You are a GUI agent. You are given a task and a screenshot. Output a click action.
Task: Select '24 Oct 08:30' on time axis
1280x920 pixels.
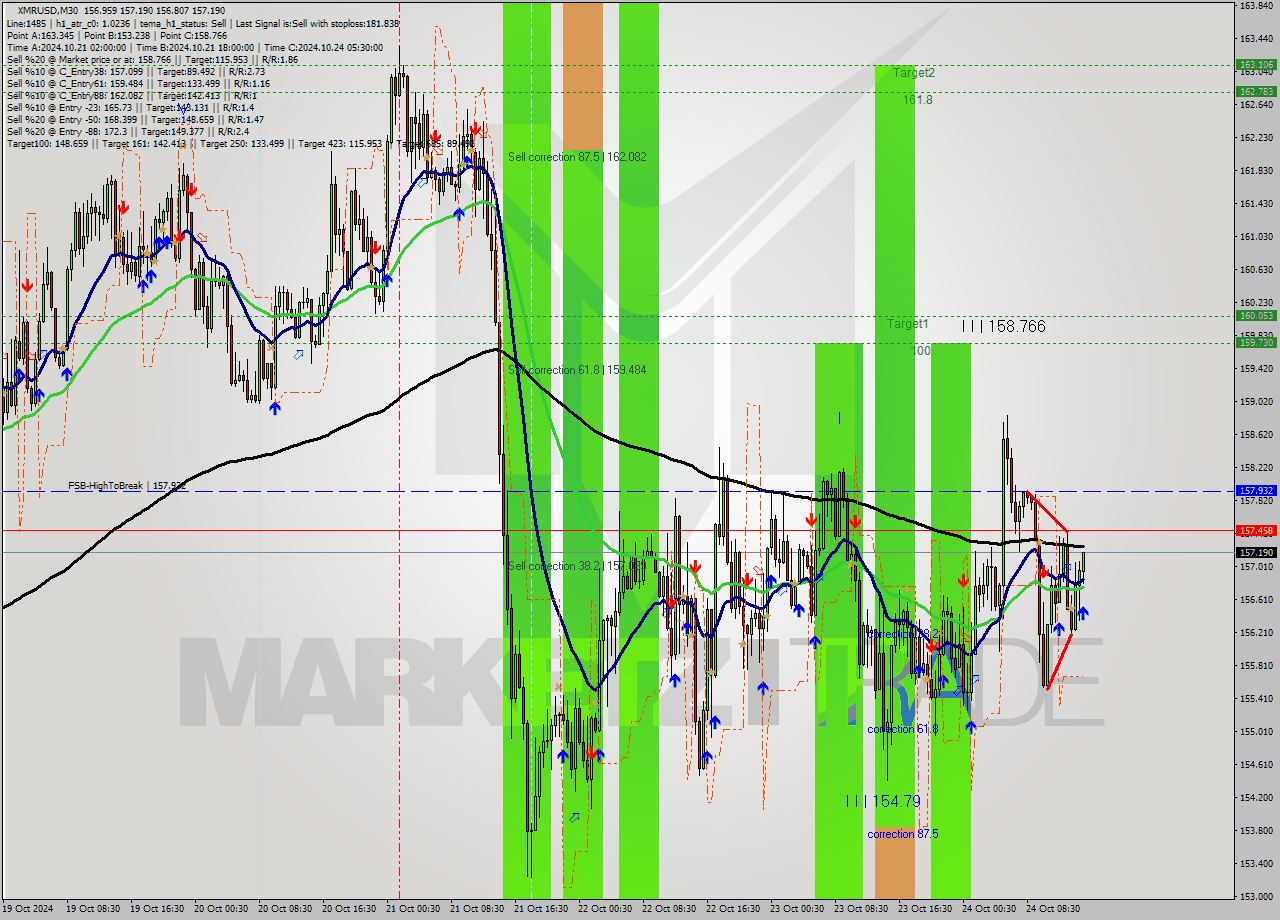[1053, 909]
